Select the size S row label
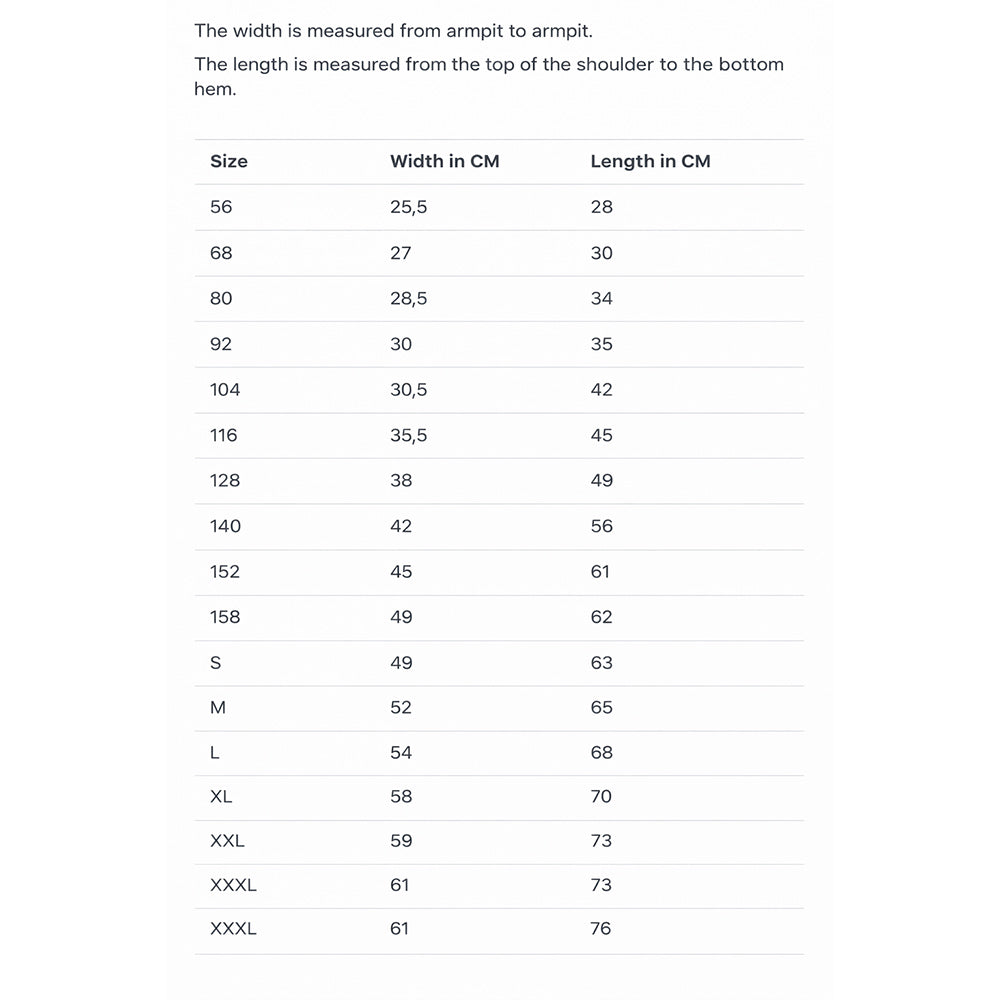 coord(216,663)
